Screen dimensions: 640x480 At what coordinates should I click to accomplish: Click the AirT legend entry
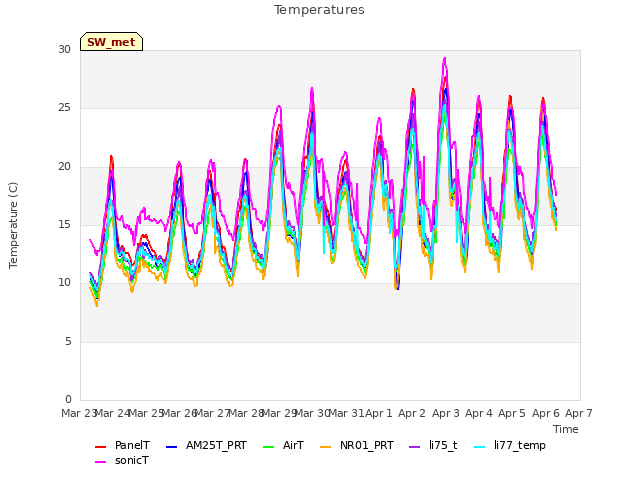tap(284, 445)
